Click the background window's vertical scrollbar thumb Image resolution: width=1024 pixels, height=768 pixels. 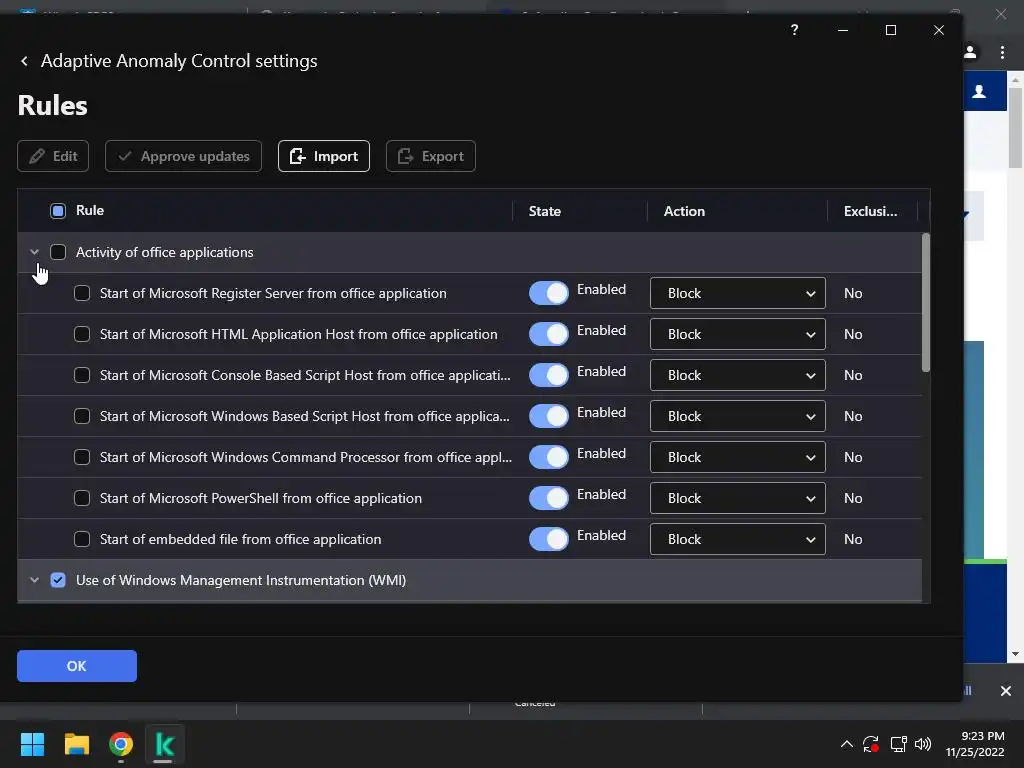1015,126
